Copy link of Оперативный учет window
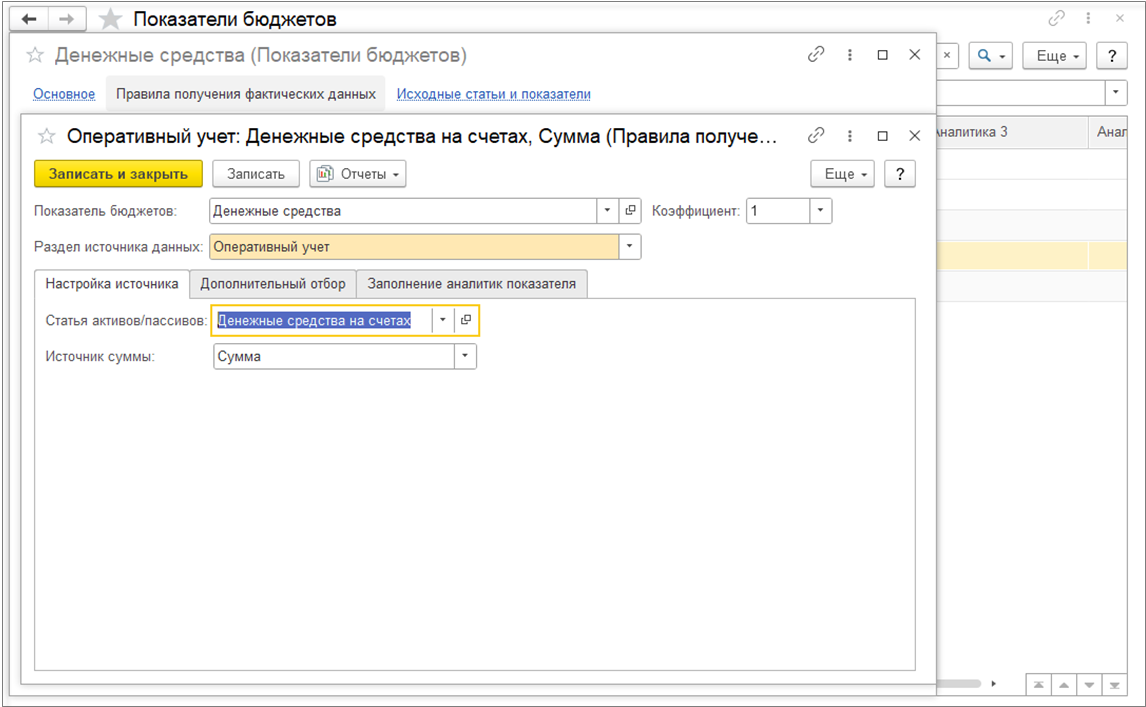1146x707 pixels. [x=816, y=135]
